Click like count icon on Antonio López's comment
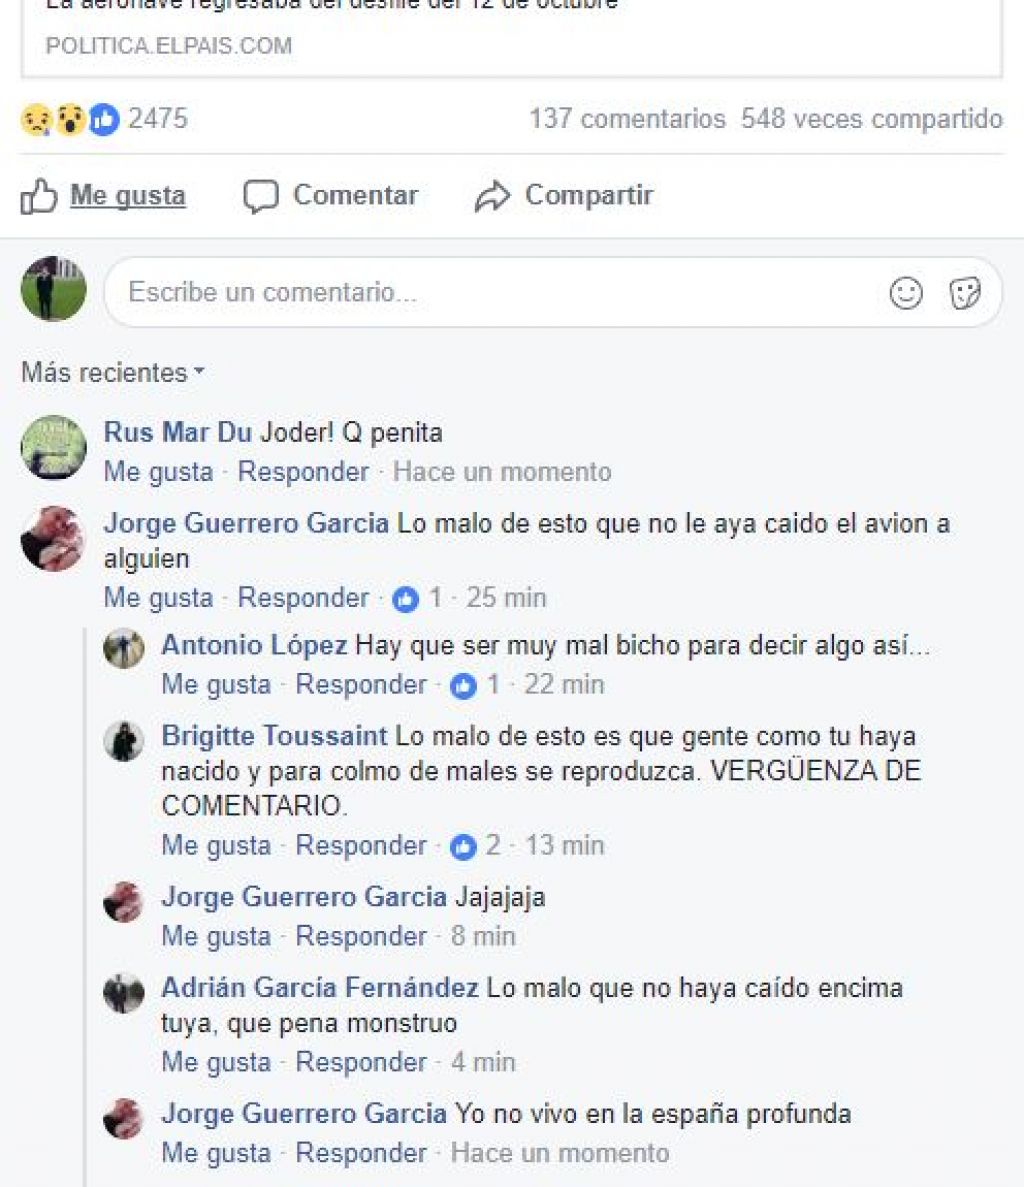Image resolution: width=1024 pixels, height=1187 pixels. tap(463, 687)
